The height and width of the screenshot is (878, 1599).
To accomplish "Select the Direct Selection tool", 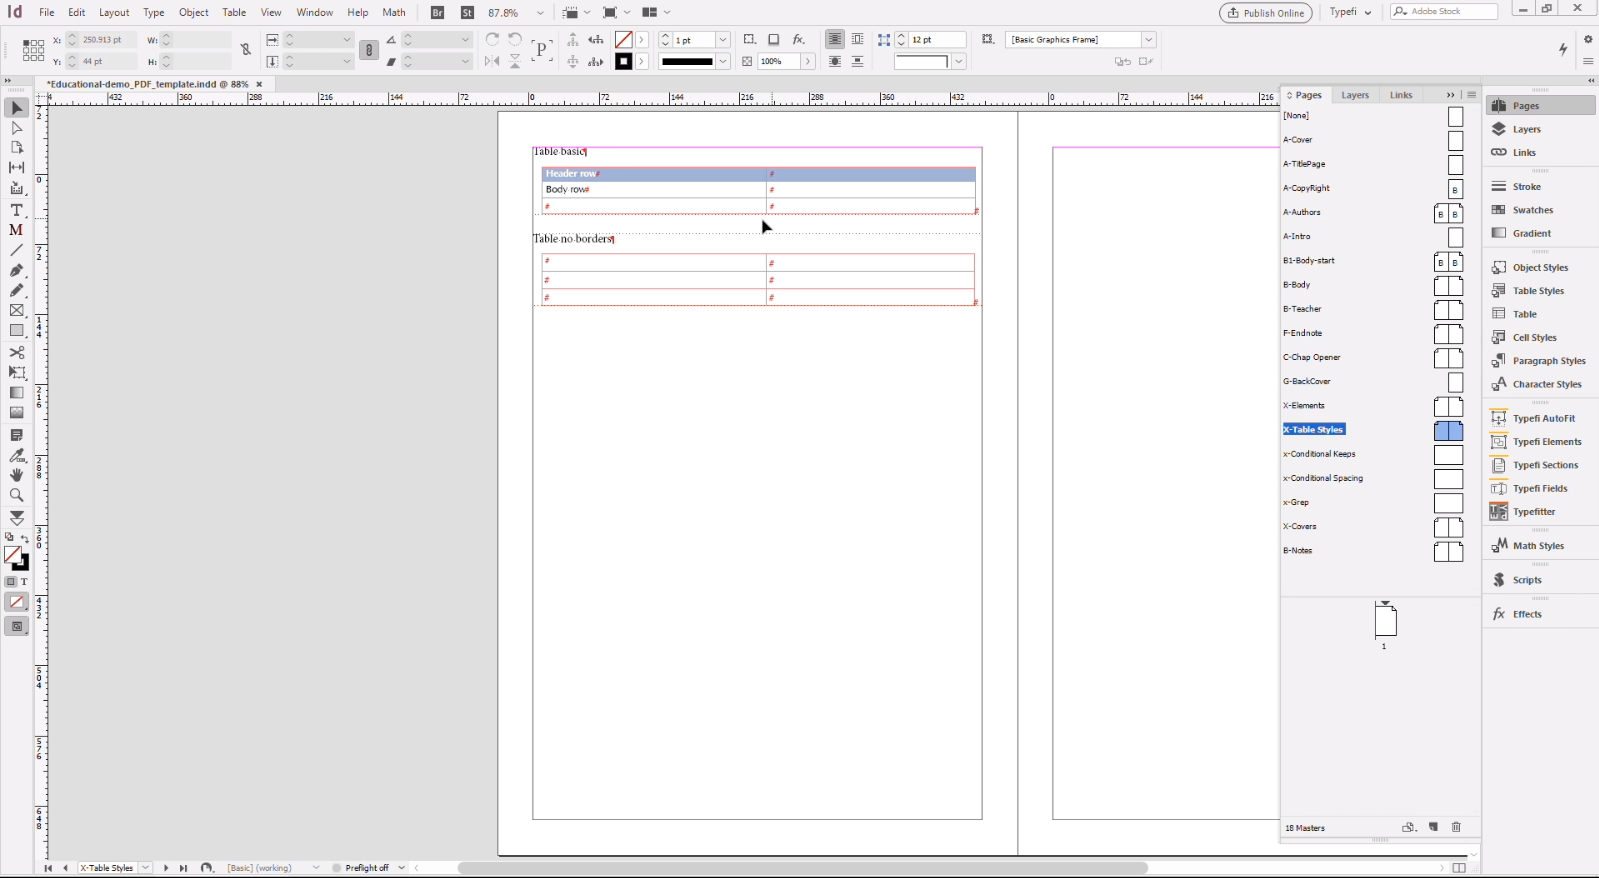I will coord(16,128).
